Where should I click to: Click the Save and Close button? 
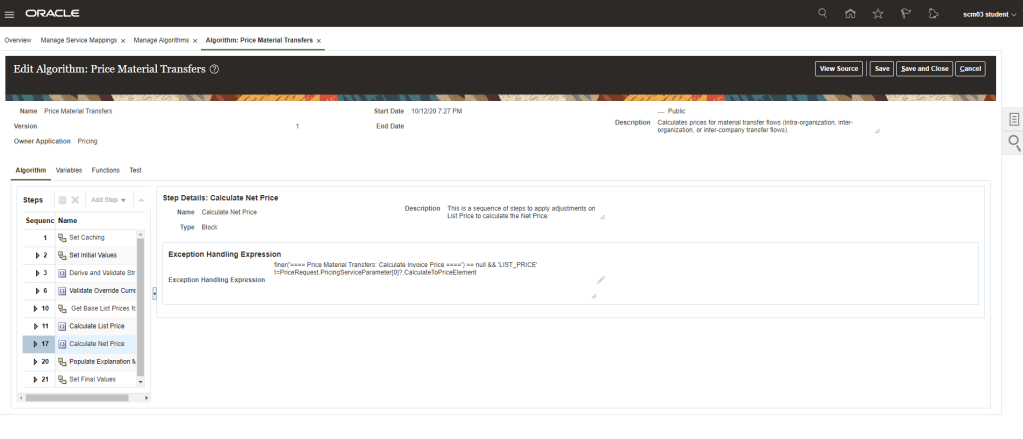coord(924,69)
